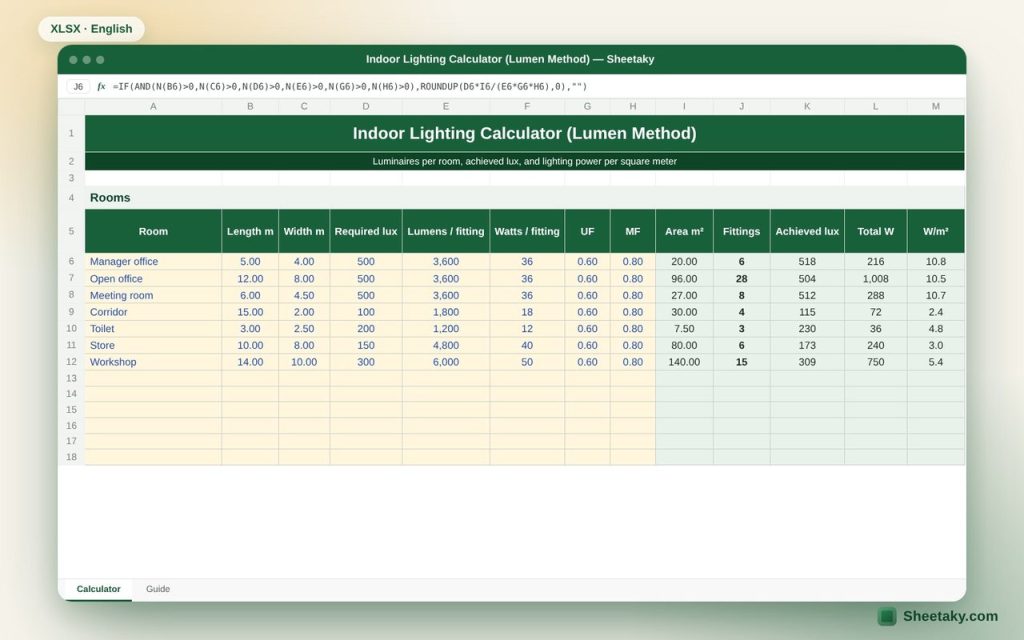The image size is (1024, 640).
Task: Click the formula bar text
Action: coord(350,86)
